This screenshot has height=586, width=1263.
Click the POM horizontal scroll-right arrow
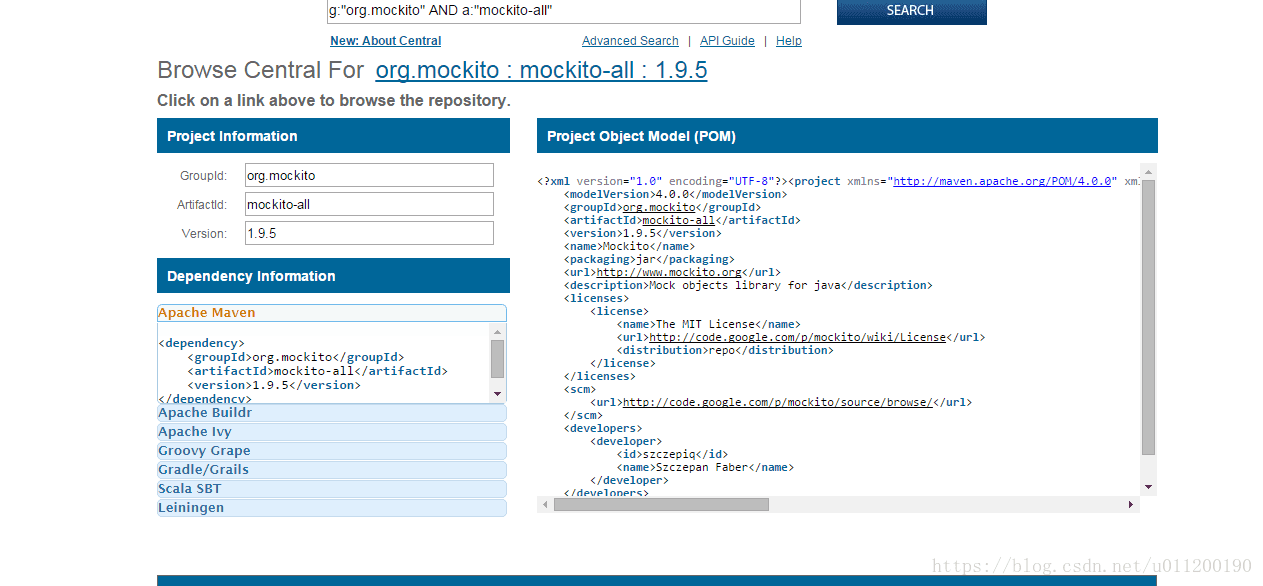tap(1132, 505)
